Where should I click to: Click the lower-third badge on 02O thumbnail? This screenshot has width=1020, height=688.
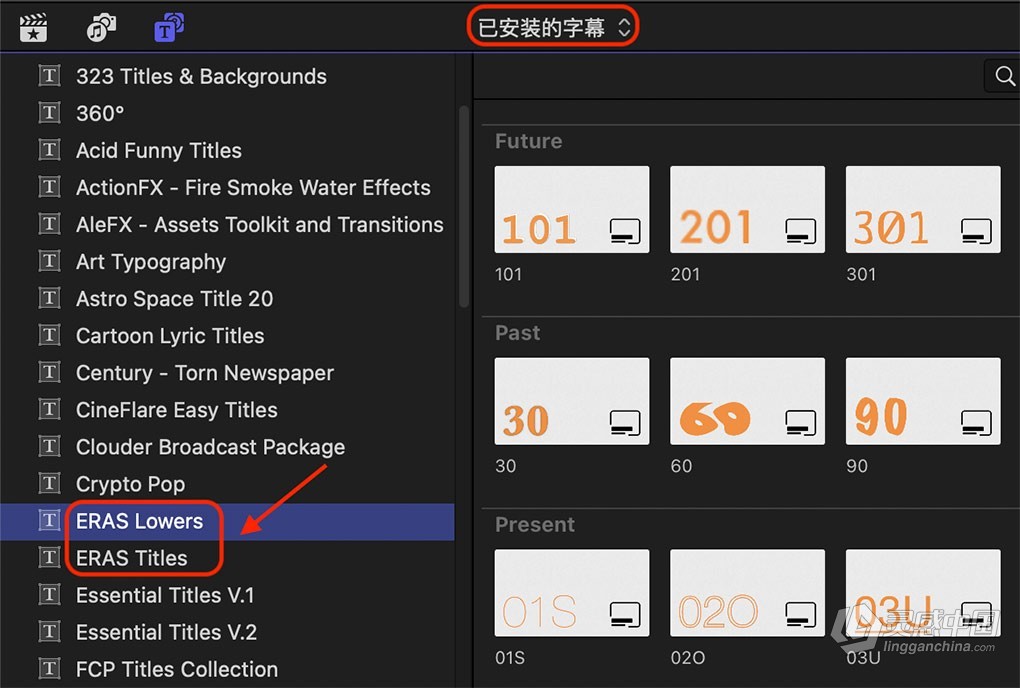click(801, 615)
